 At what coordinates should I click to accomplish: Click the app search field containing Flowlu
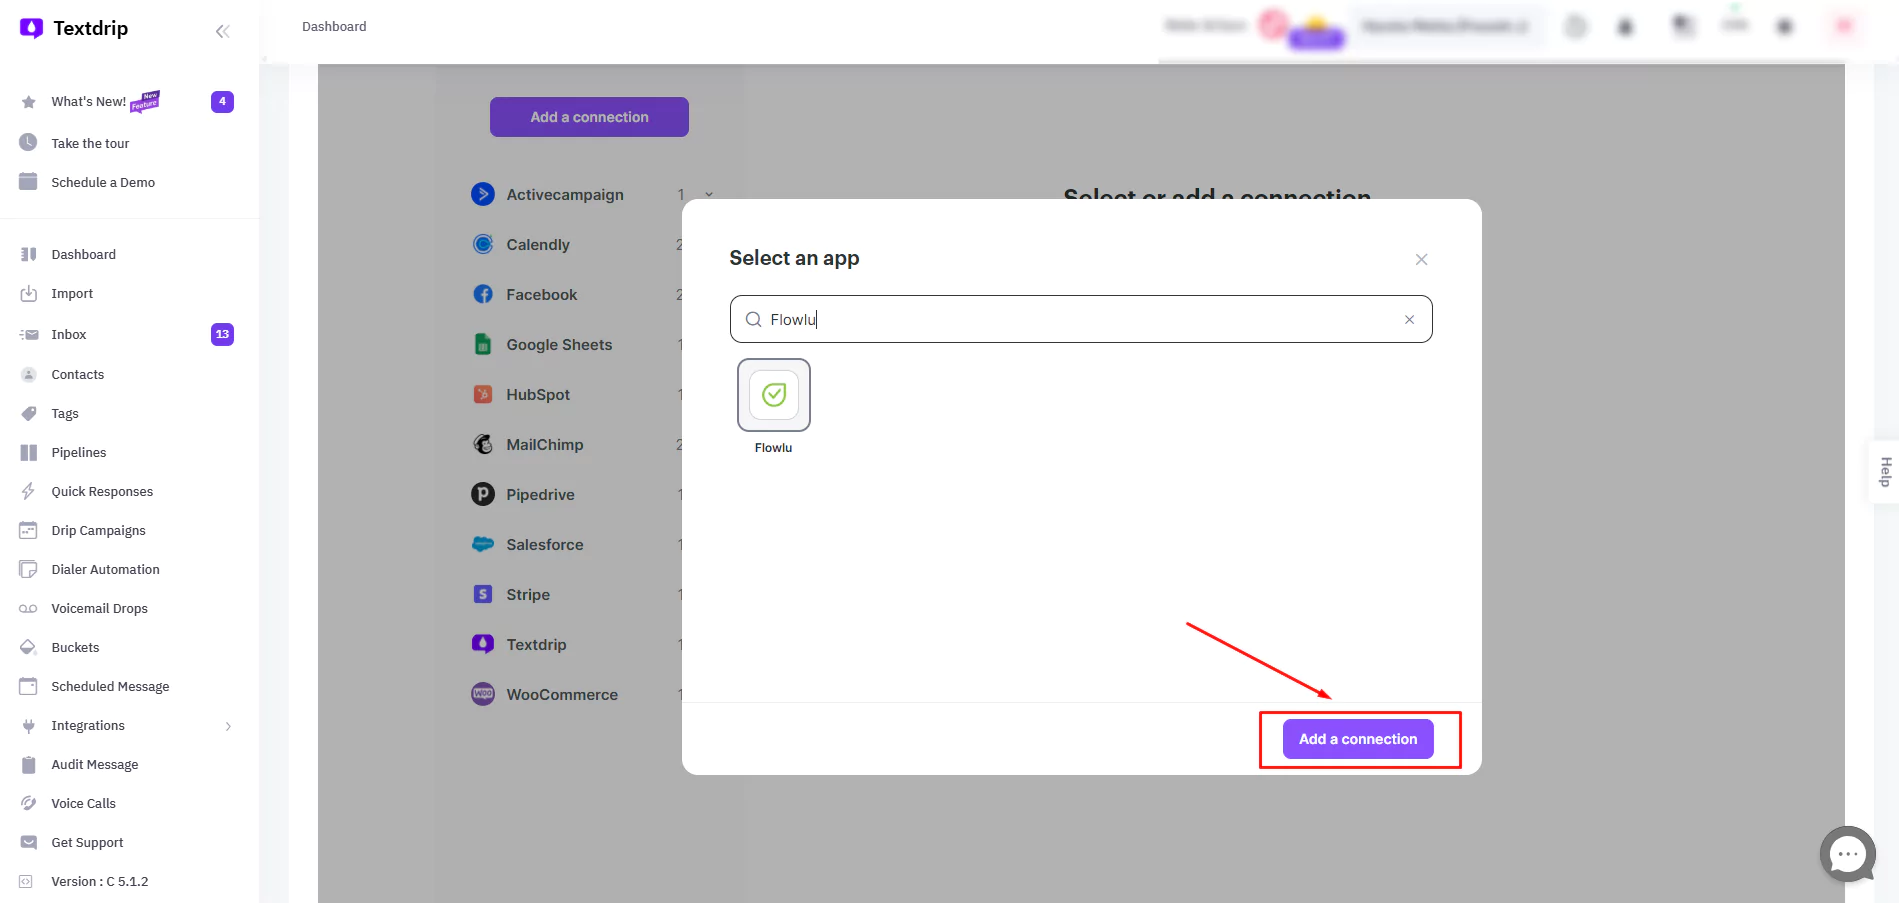click(x=1081, y=319)
